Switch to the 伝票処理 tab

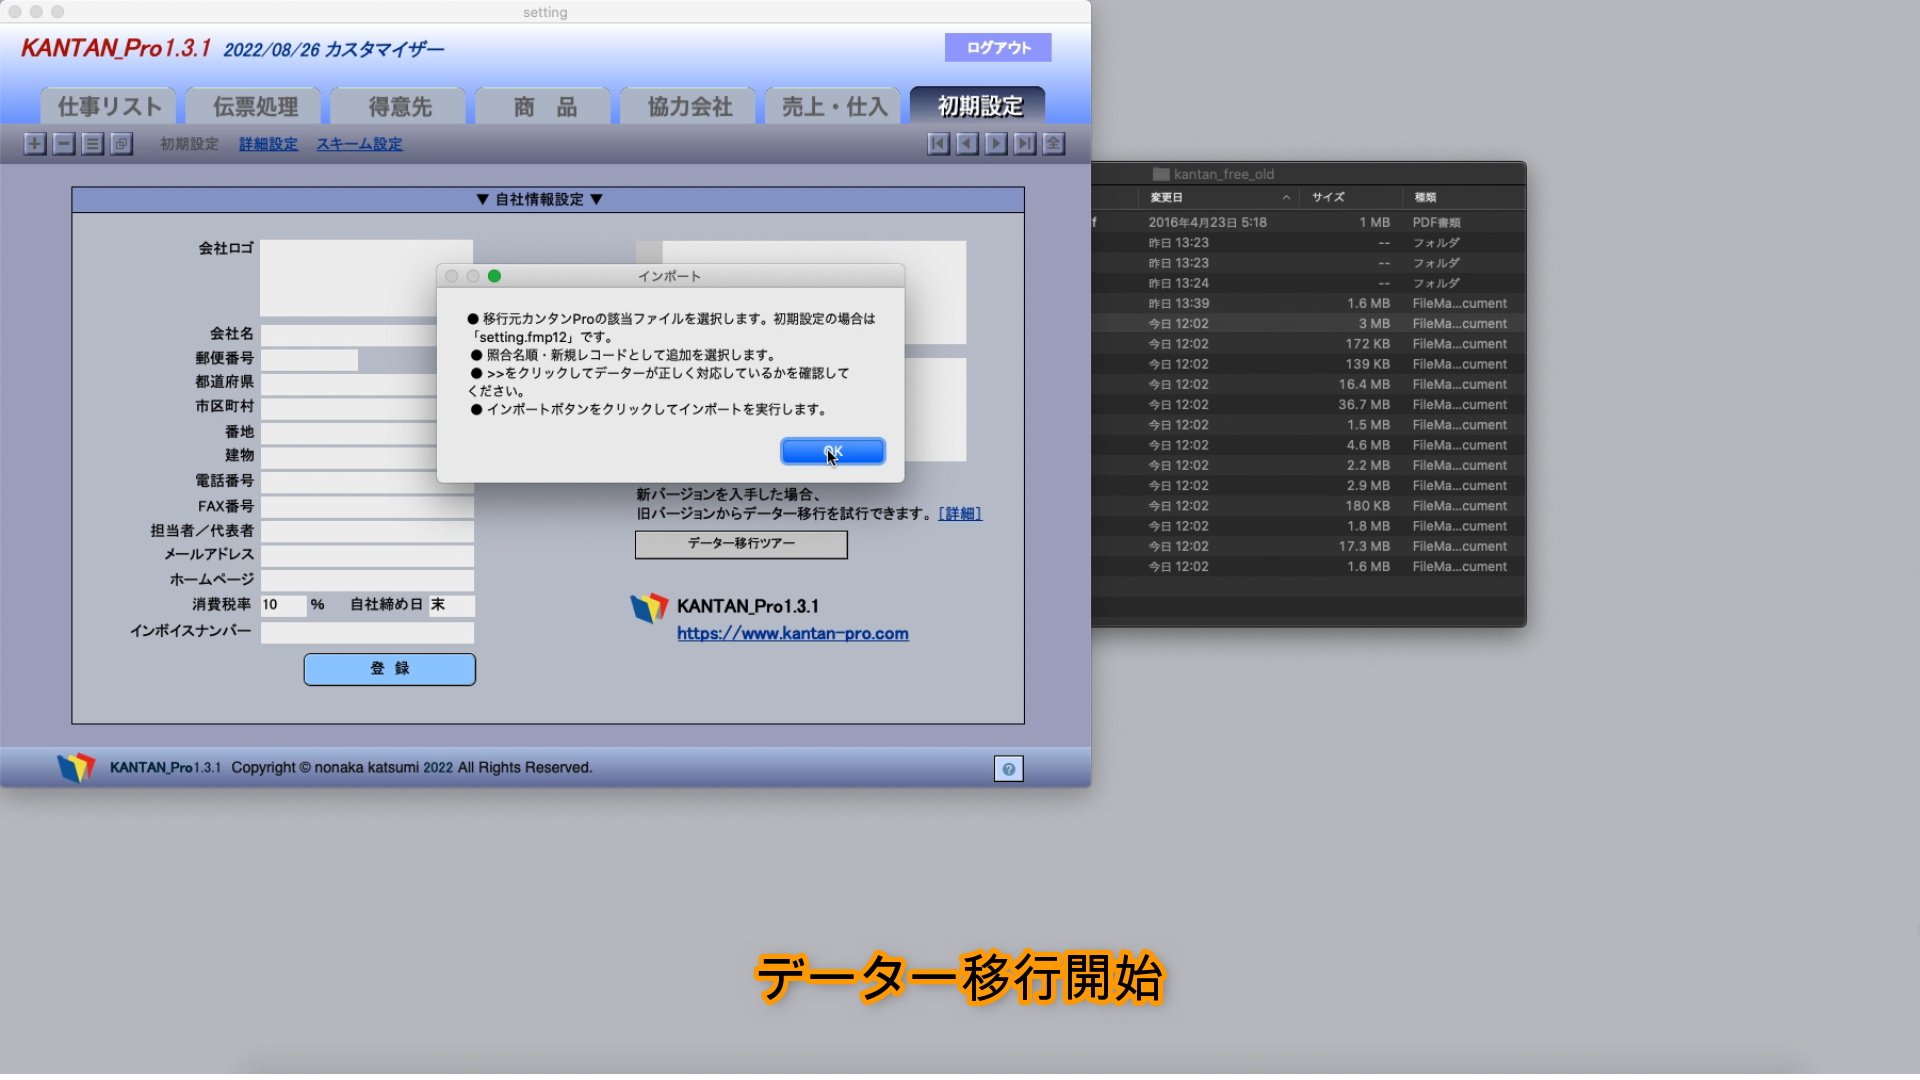tap(255, 106)
